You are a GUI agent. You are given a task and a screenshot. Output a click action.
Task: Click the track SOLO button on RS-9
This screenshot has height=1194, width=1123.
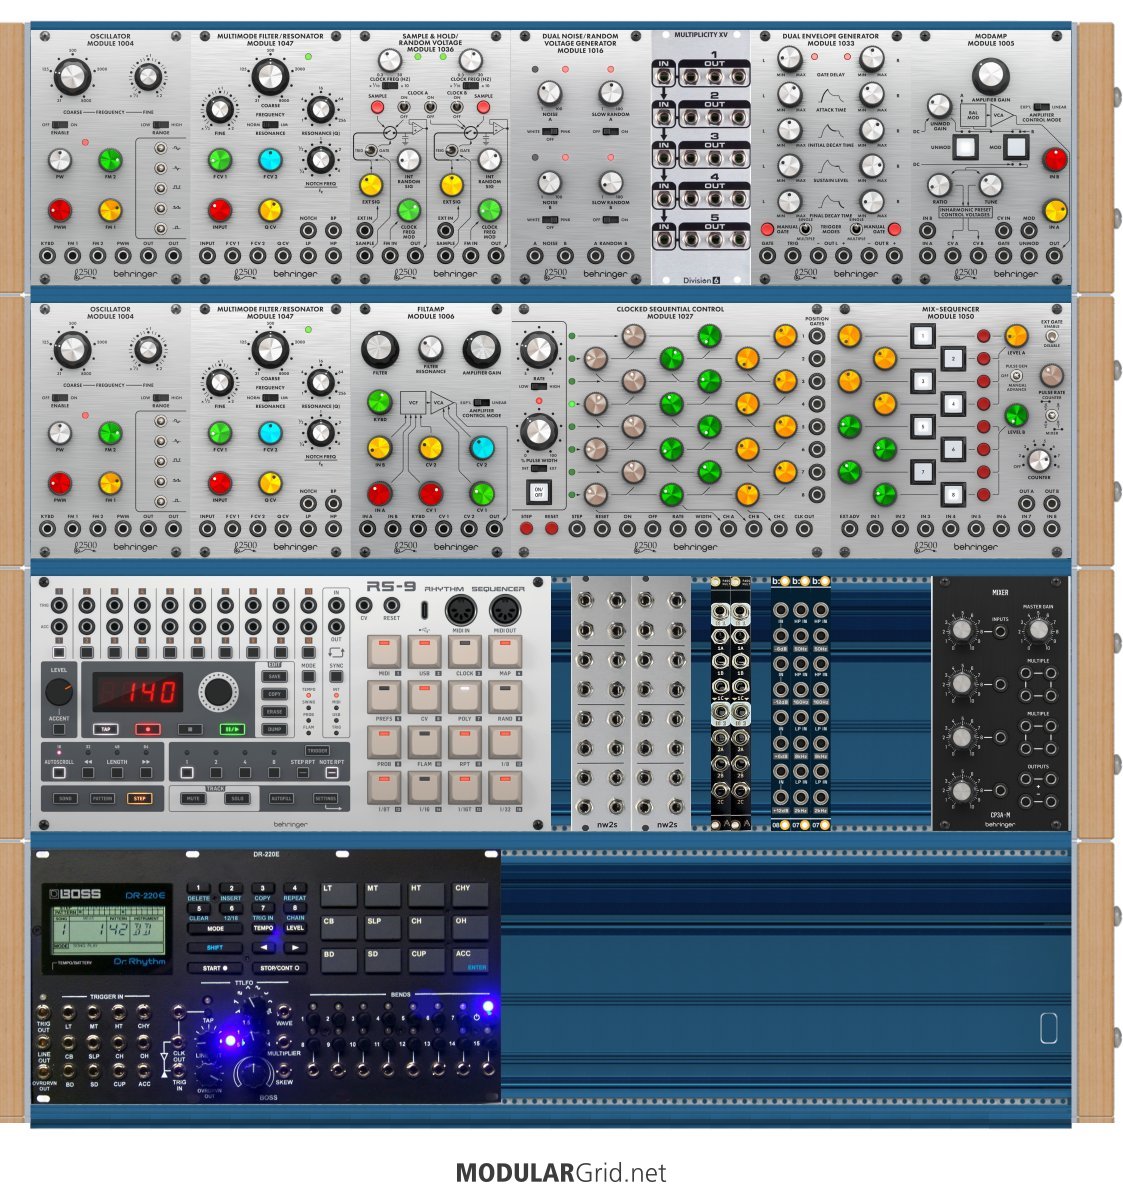click(x=237, y=799)
